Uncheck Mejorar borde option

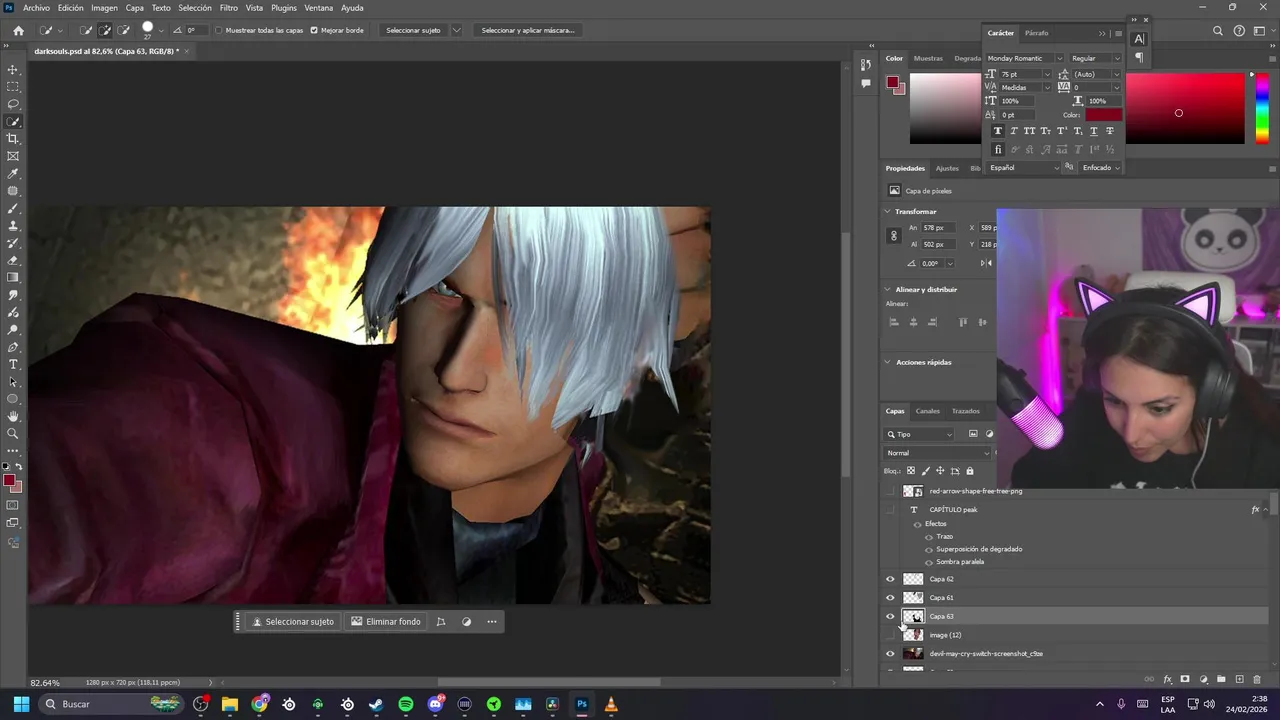pyautogui.click(x=314, y=31)
